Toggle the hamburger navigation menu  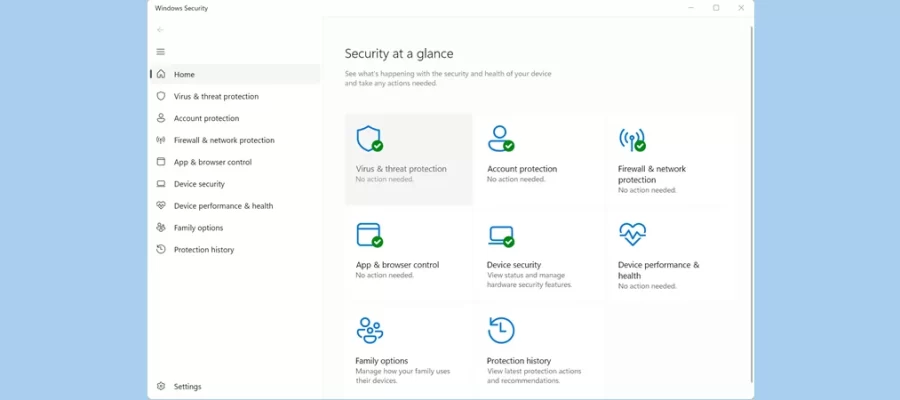pos(161,52)
